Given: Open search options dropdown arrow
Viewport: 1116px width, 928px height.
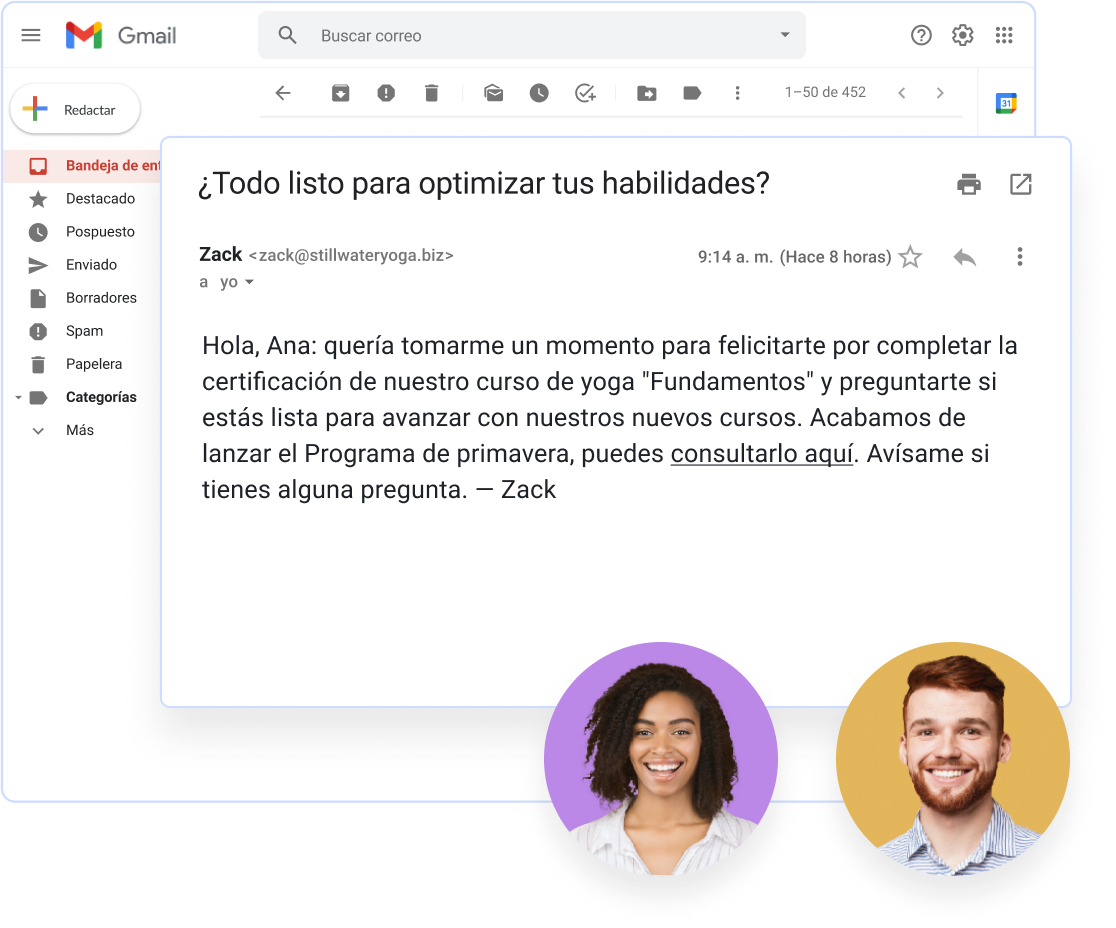Looking at the screenshot, I should coord(784,35).
